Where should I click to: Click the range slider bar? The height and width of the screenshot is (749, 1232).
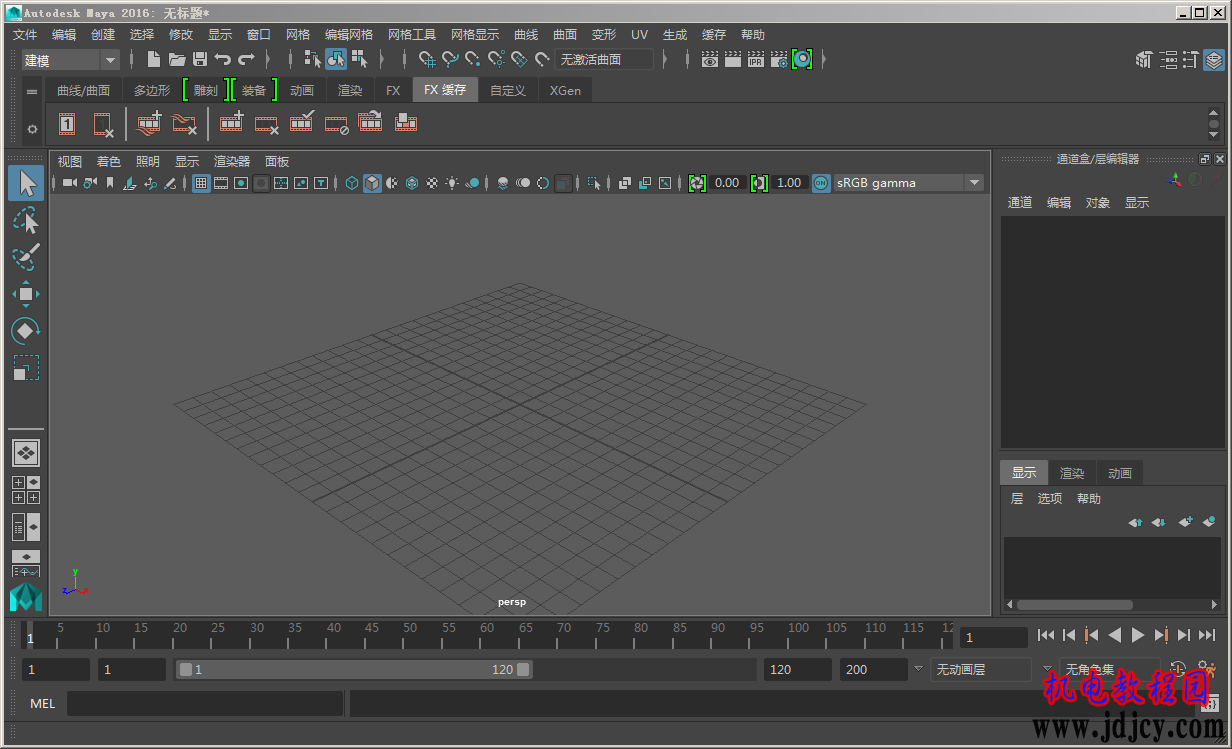pos(355,670)
